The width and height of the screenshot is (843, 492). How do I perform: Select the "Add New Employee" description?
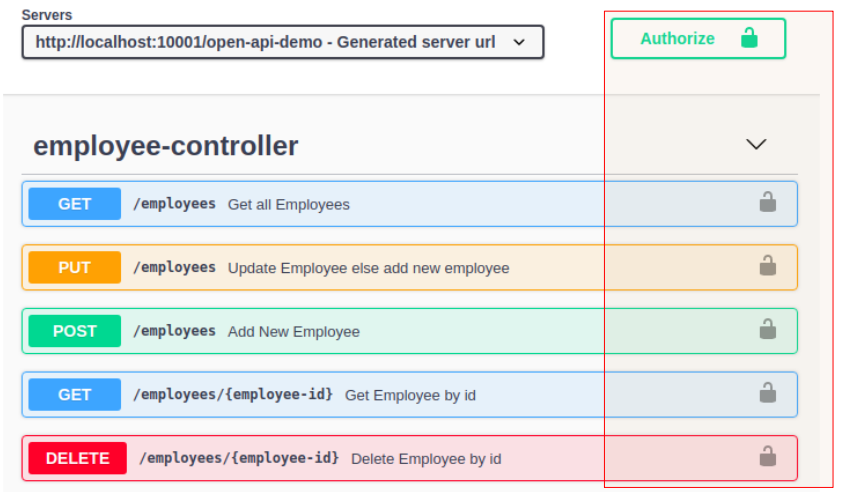[294, 332]
